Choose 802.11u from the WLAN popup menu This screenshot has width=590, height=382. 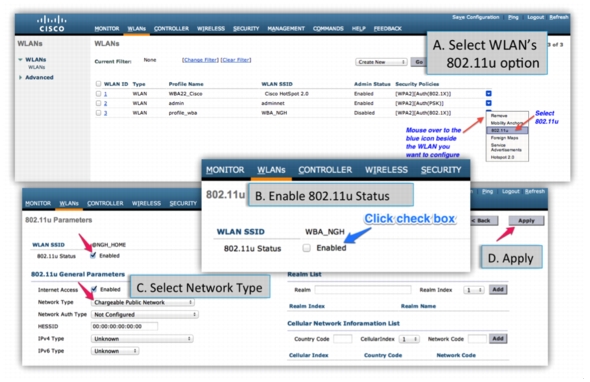point(507,130)
